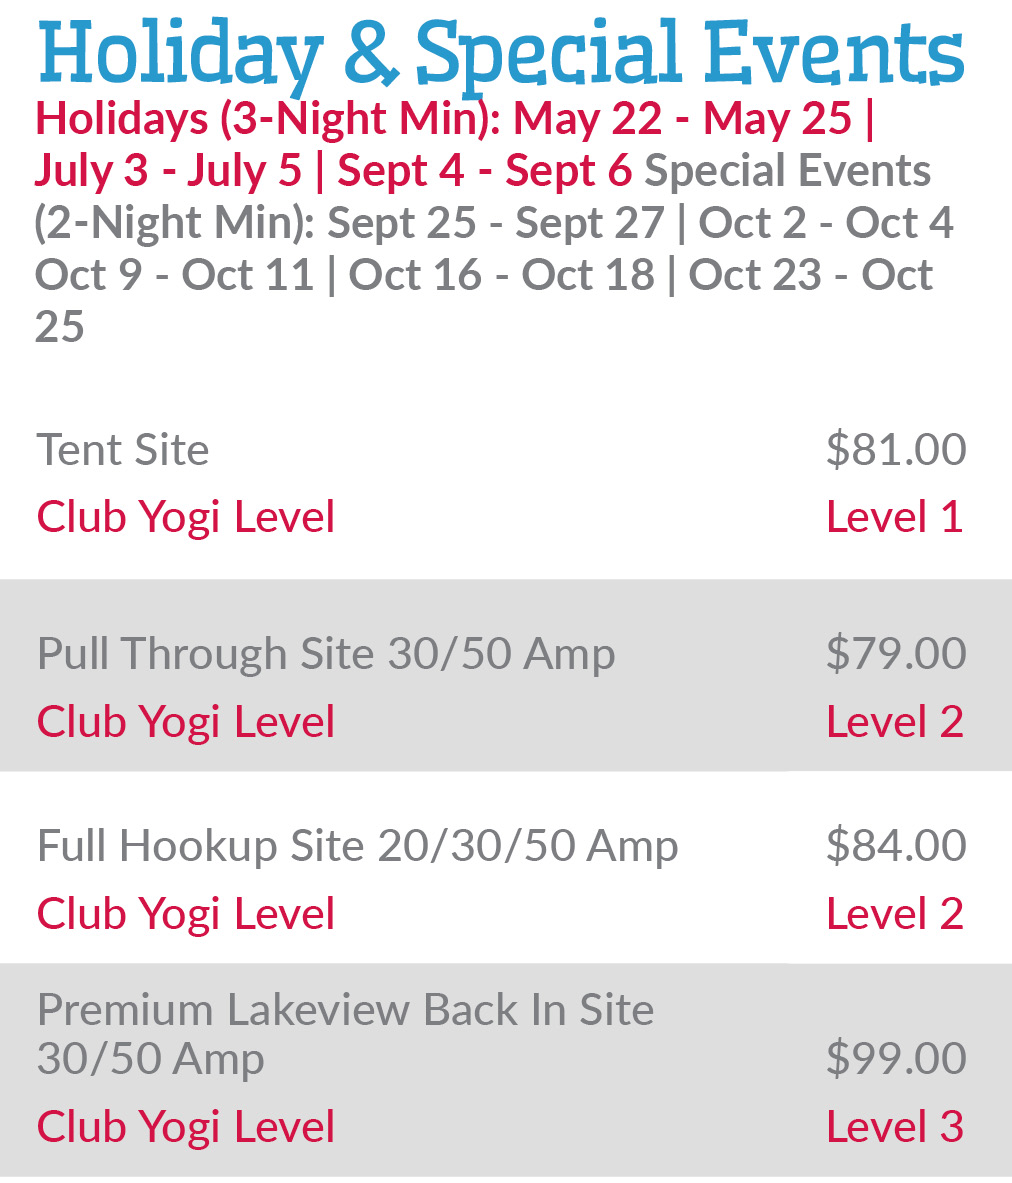Select Full Hookup Site 20/30/50 Amp
This screenshot has width=1012, height=1183.
357,846
